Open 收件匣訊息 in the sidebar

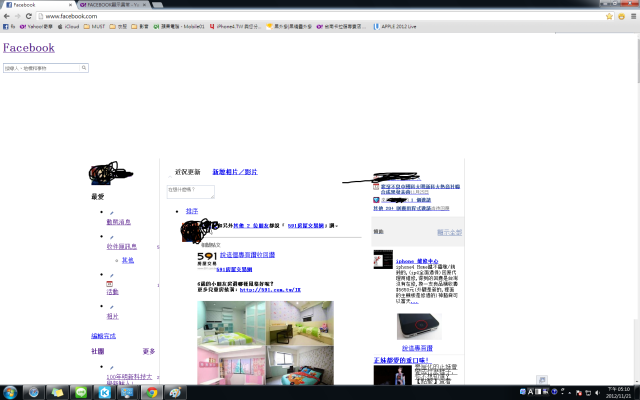(122, 247)
